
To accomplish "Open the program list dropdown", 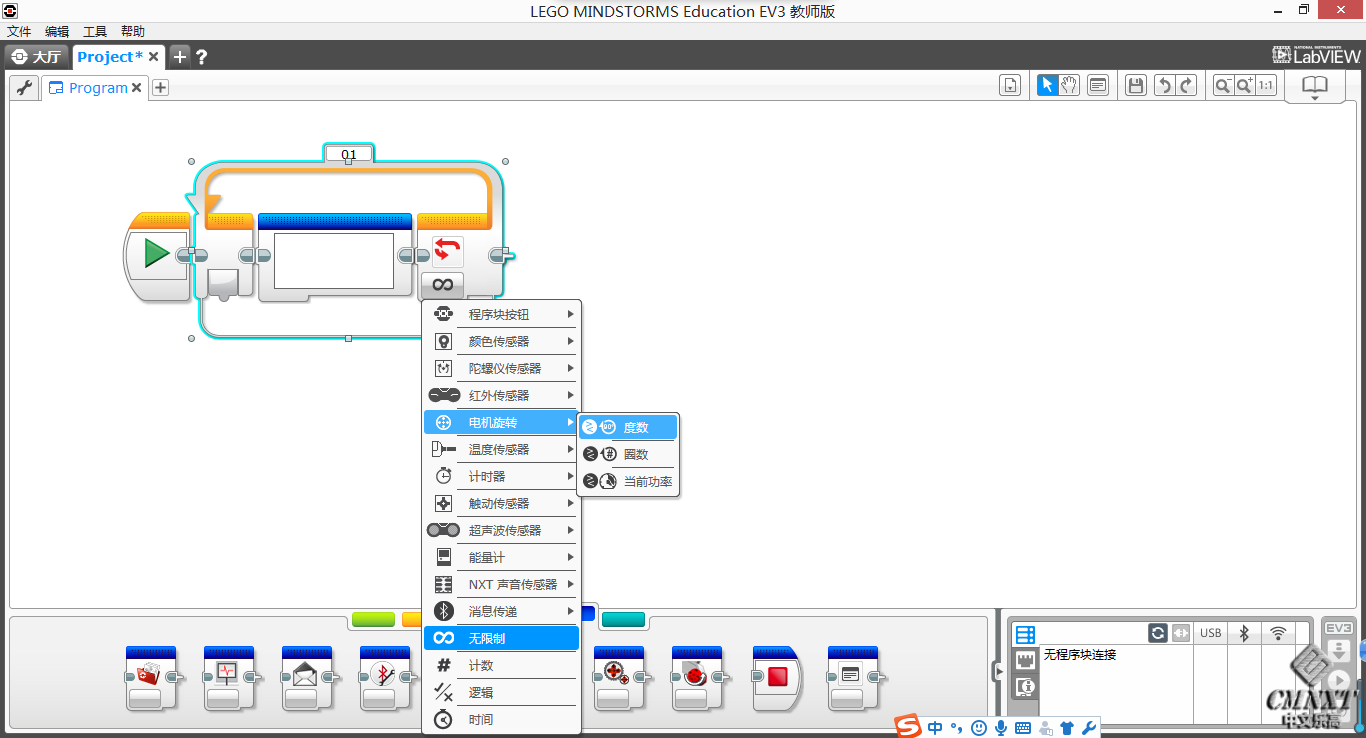I will [x=1010, y=86].
